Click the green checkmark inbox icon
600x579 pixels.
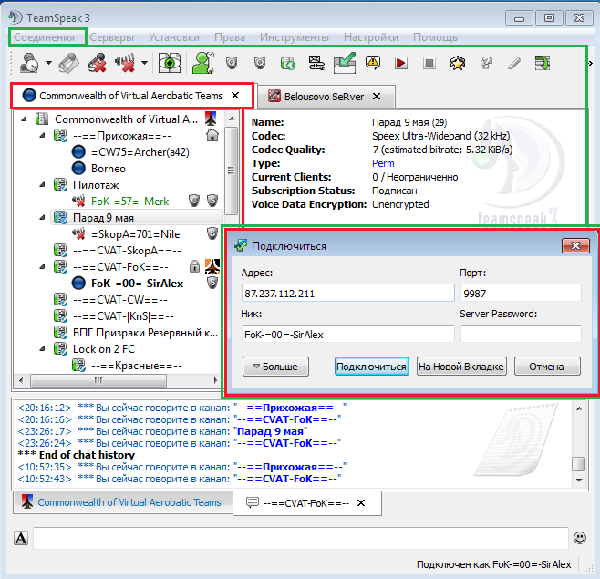[345, 63]
